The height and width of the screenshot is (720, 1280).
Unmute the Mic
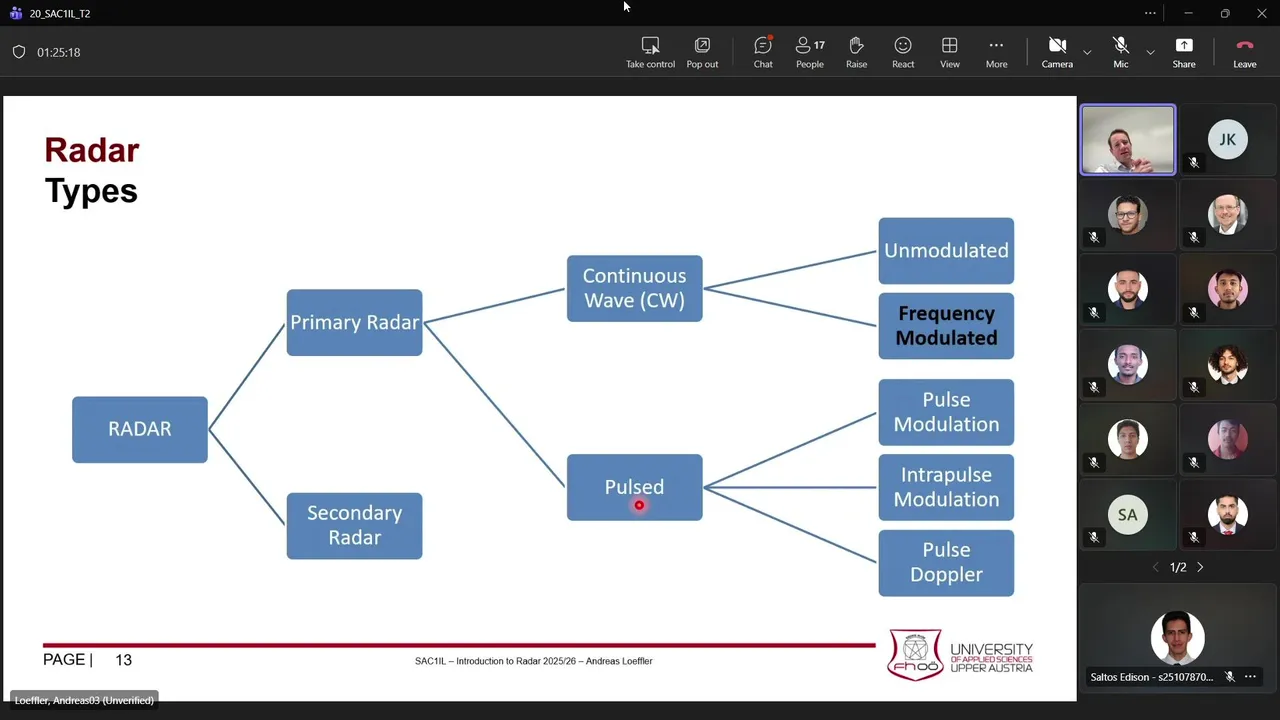click(x=1121, y=52)
